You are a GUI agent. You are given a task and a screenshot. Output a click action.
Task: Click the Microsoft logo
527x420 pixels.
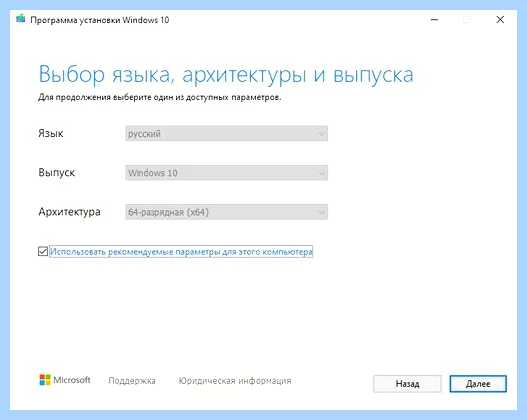(x=65, y=380)
